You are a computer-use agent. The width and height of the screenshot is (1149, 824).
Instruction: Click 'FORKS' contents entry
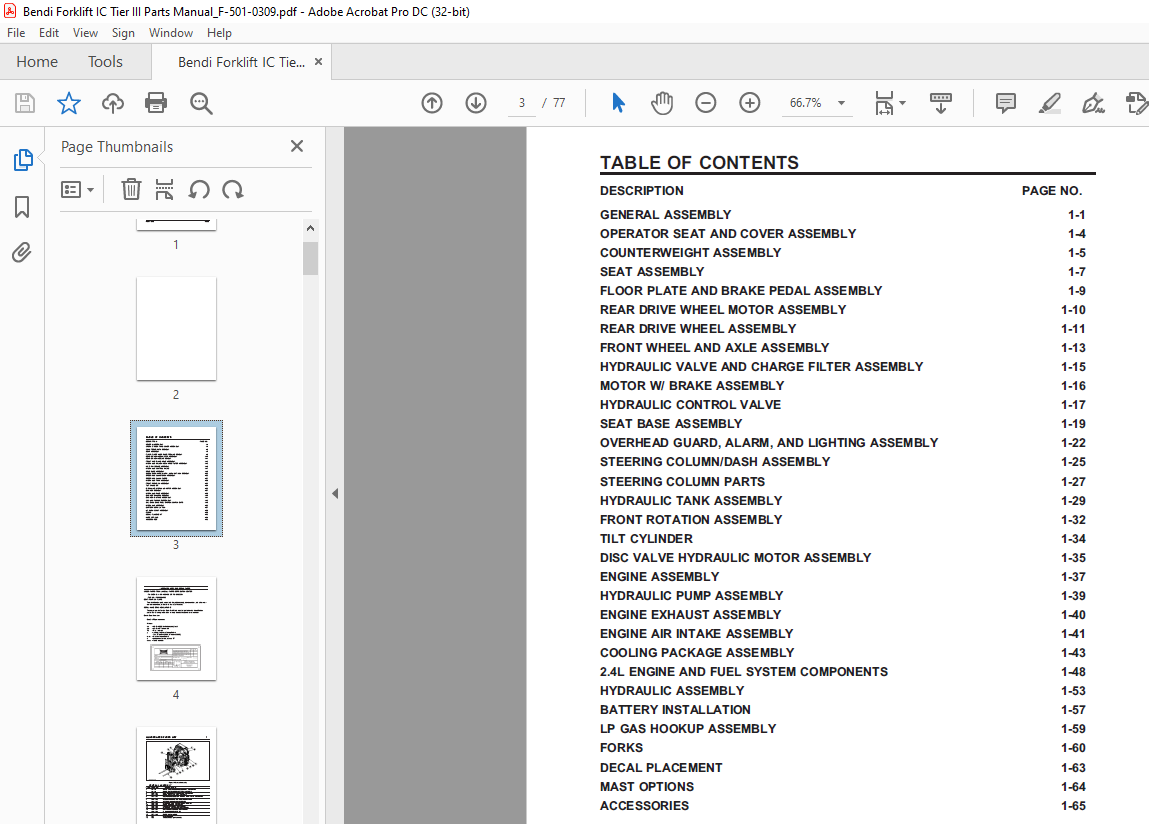point(621,748)
